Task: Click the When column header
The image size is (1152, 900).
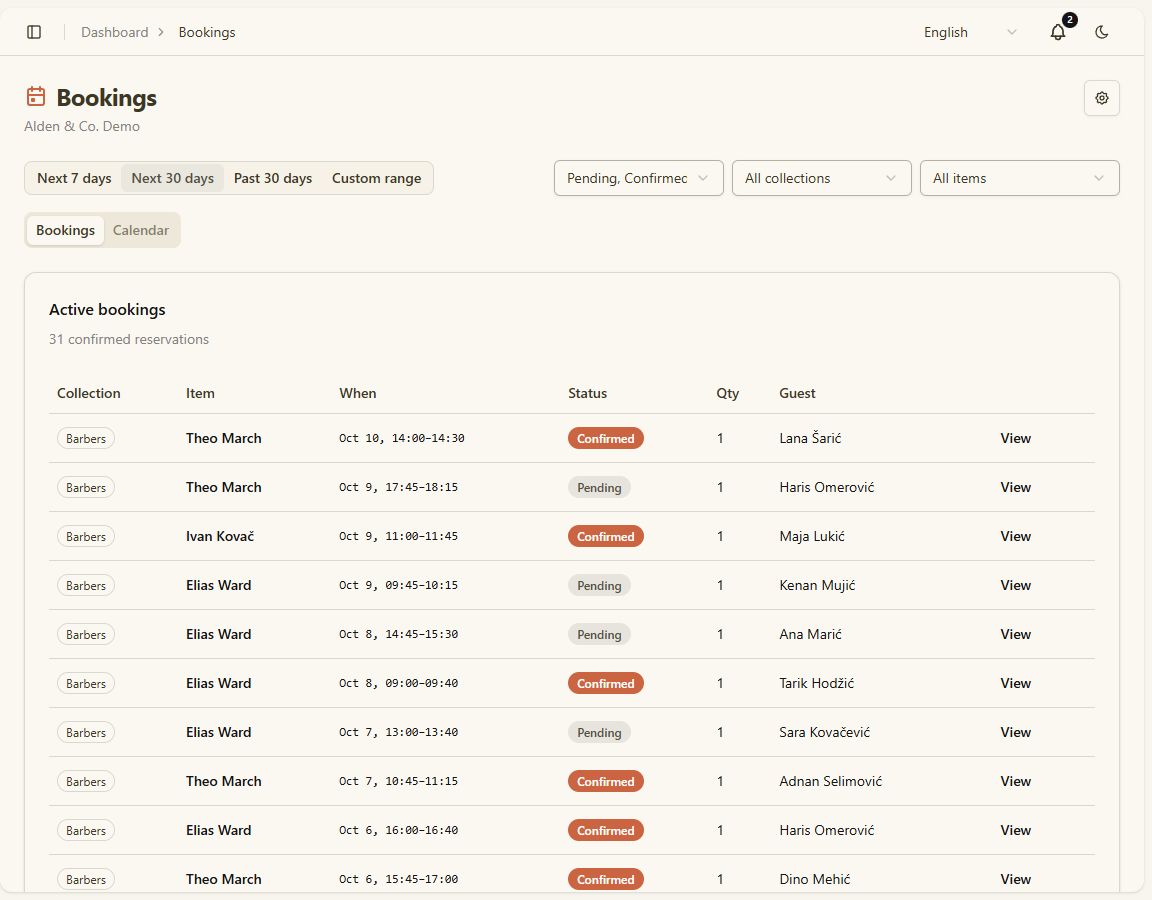Action: coord(358,393)
